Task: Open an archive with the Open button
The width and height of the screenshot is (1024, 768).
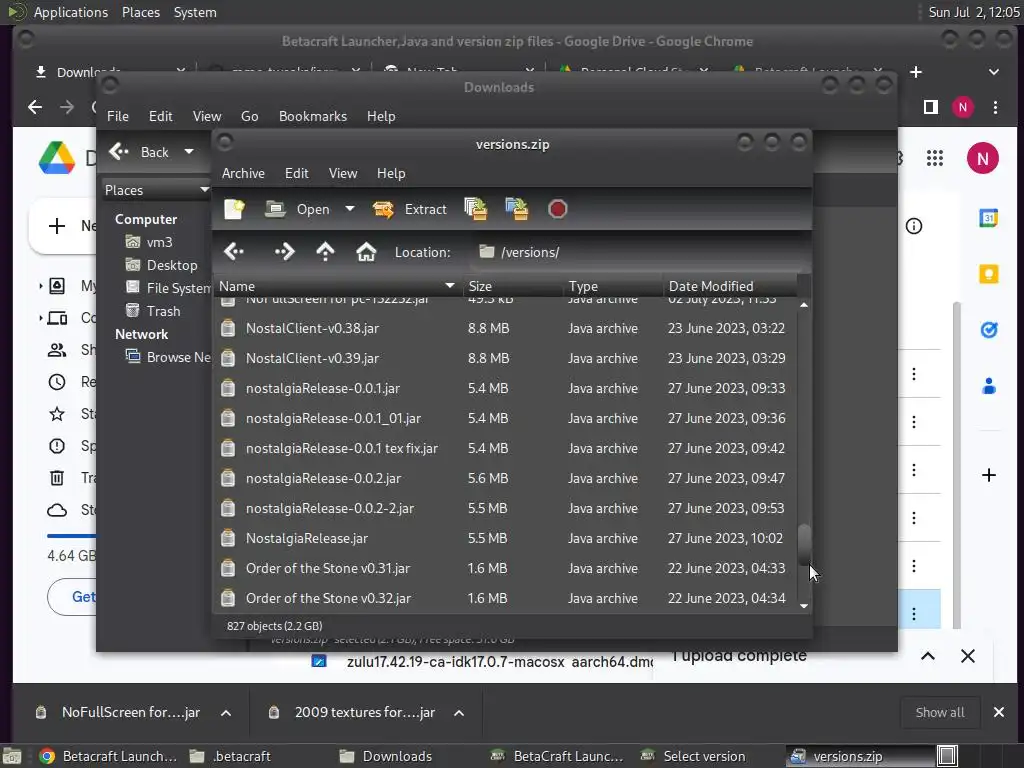Action: (298, 209)
